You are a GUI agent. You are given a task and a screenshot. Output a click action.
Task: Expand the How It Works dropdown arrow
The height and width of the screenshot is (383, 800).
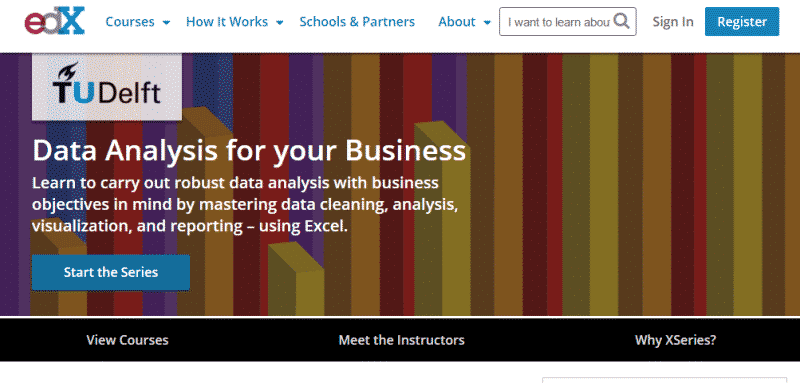pyautogui.click(x=280, y=22)
